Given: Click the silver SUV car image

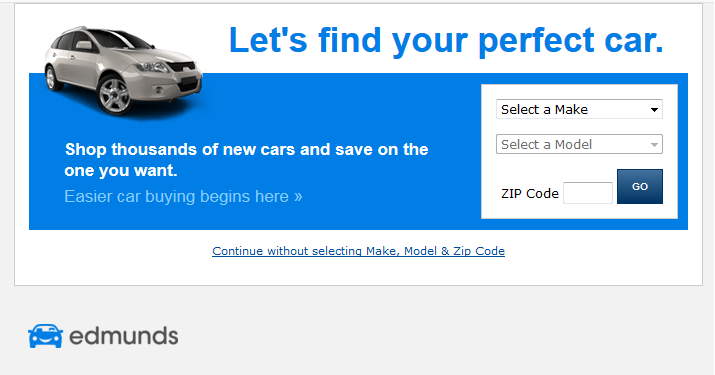Looking at the screenshot, I should coord(123,70).
